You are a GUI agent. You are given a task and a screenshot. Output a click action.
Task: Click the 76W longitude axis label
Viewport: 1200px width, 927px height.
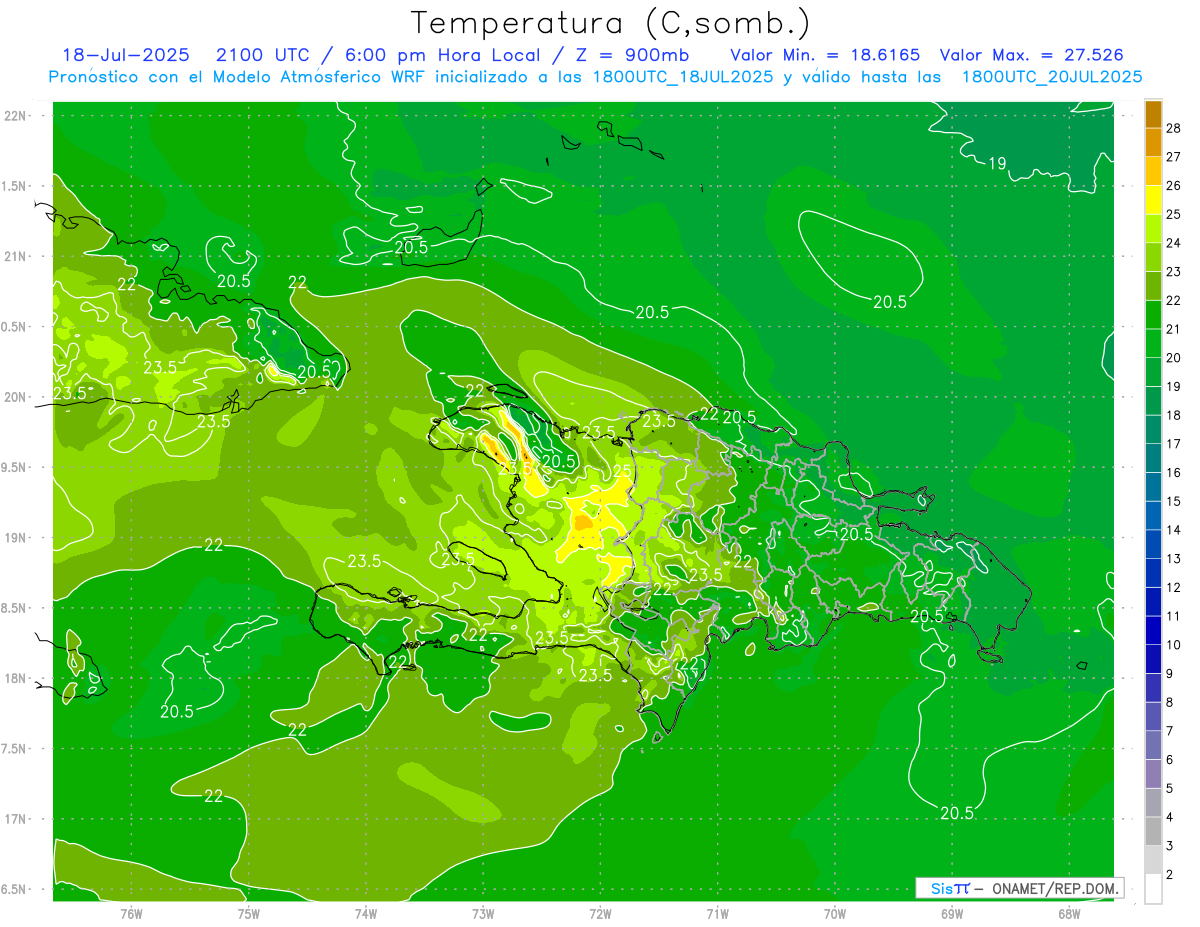point(131,912)
